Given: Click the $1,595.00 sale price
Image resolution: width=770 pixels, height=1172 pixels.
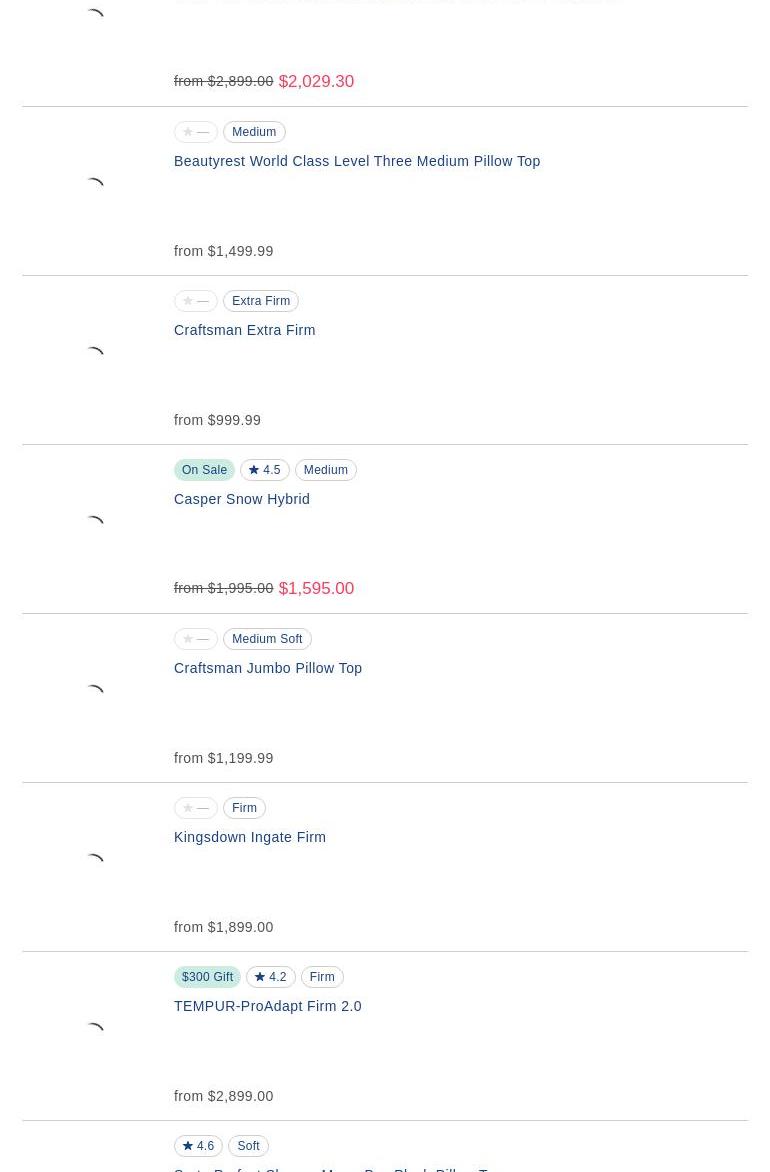Looking at the screenshot, I should pyautogui.click(x=316, y=589).
